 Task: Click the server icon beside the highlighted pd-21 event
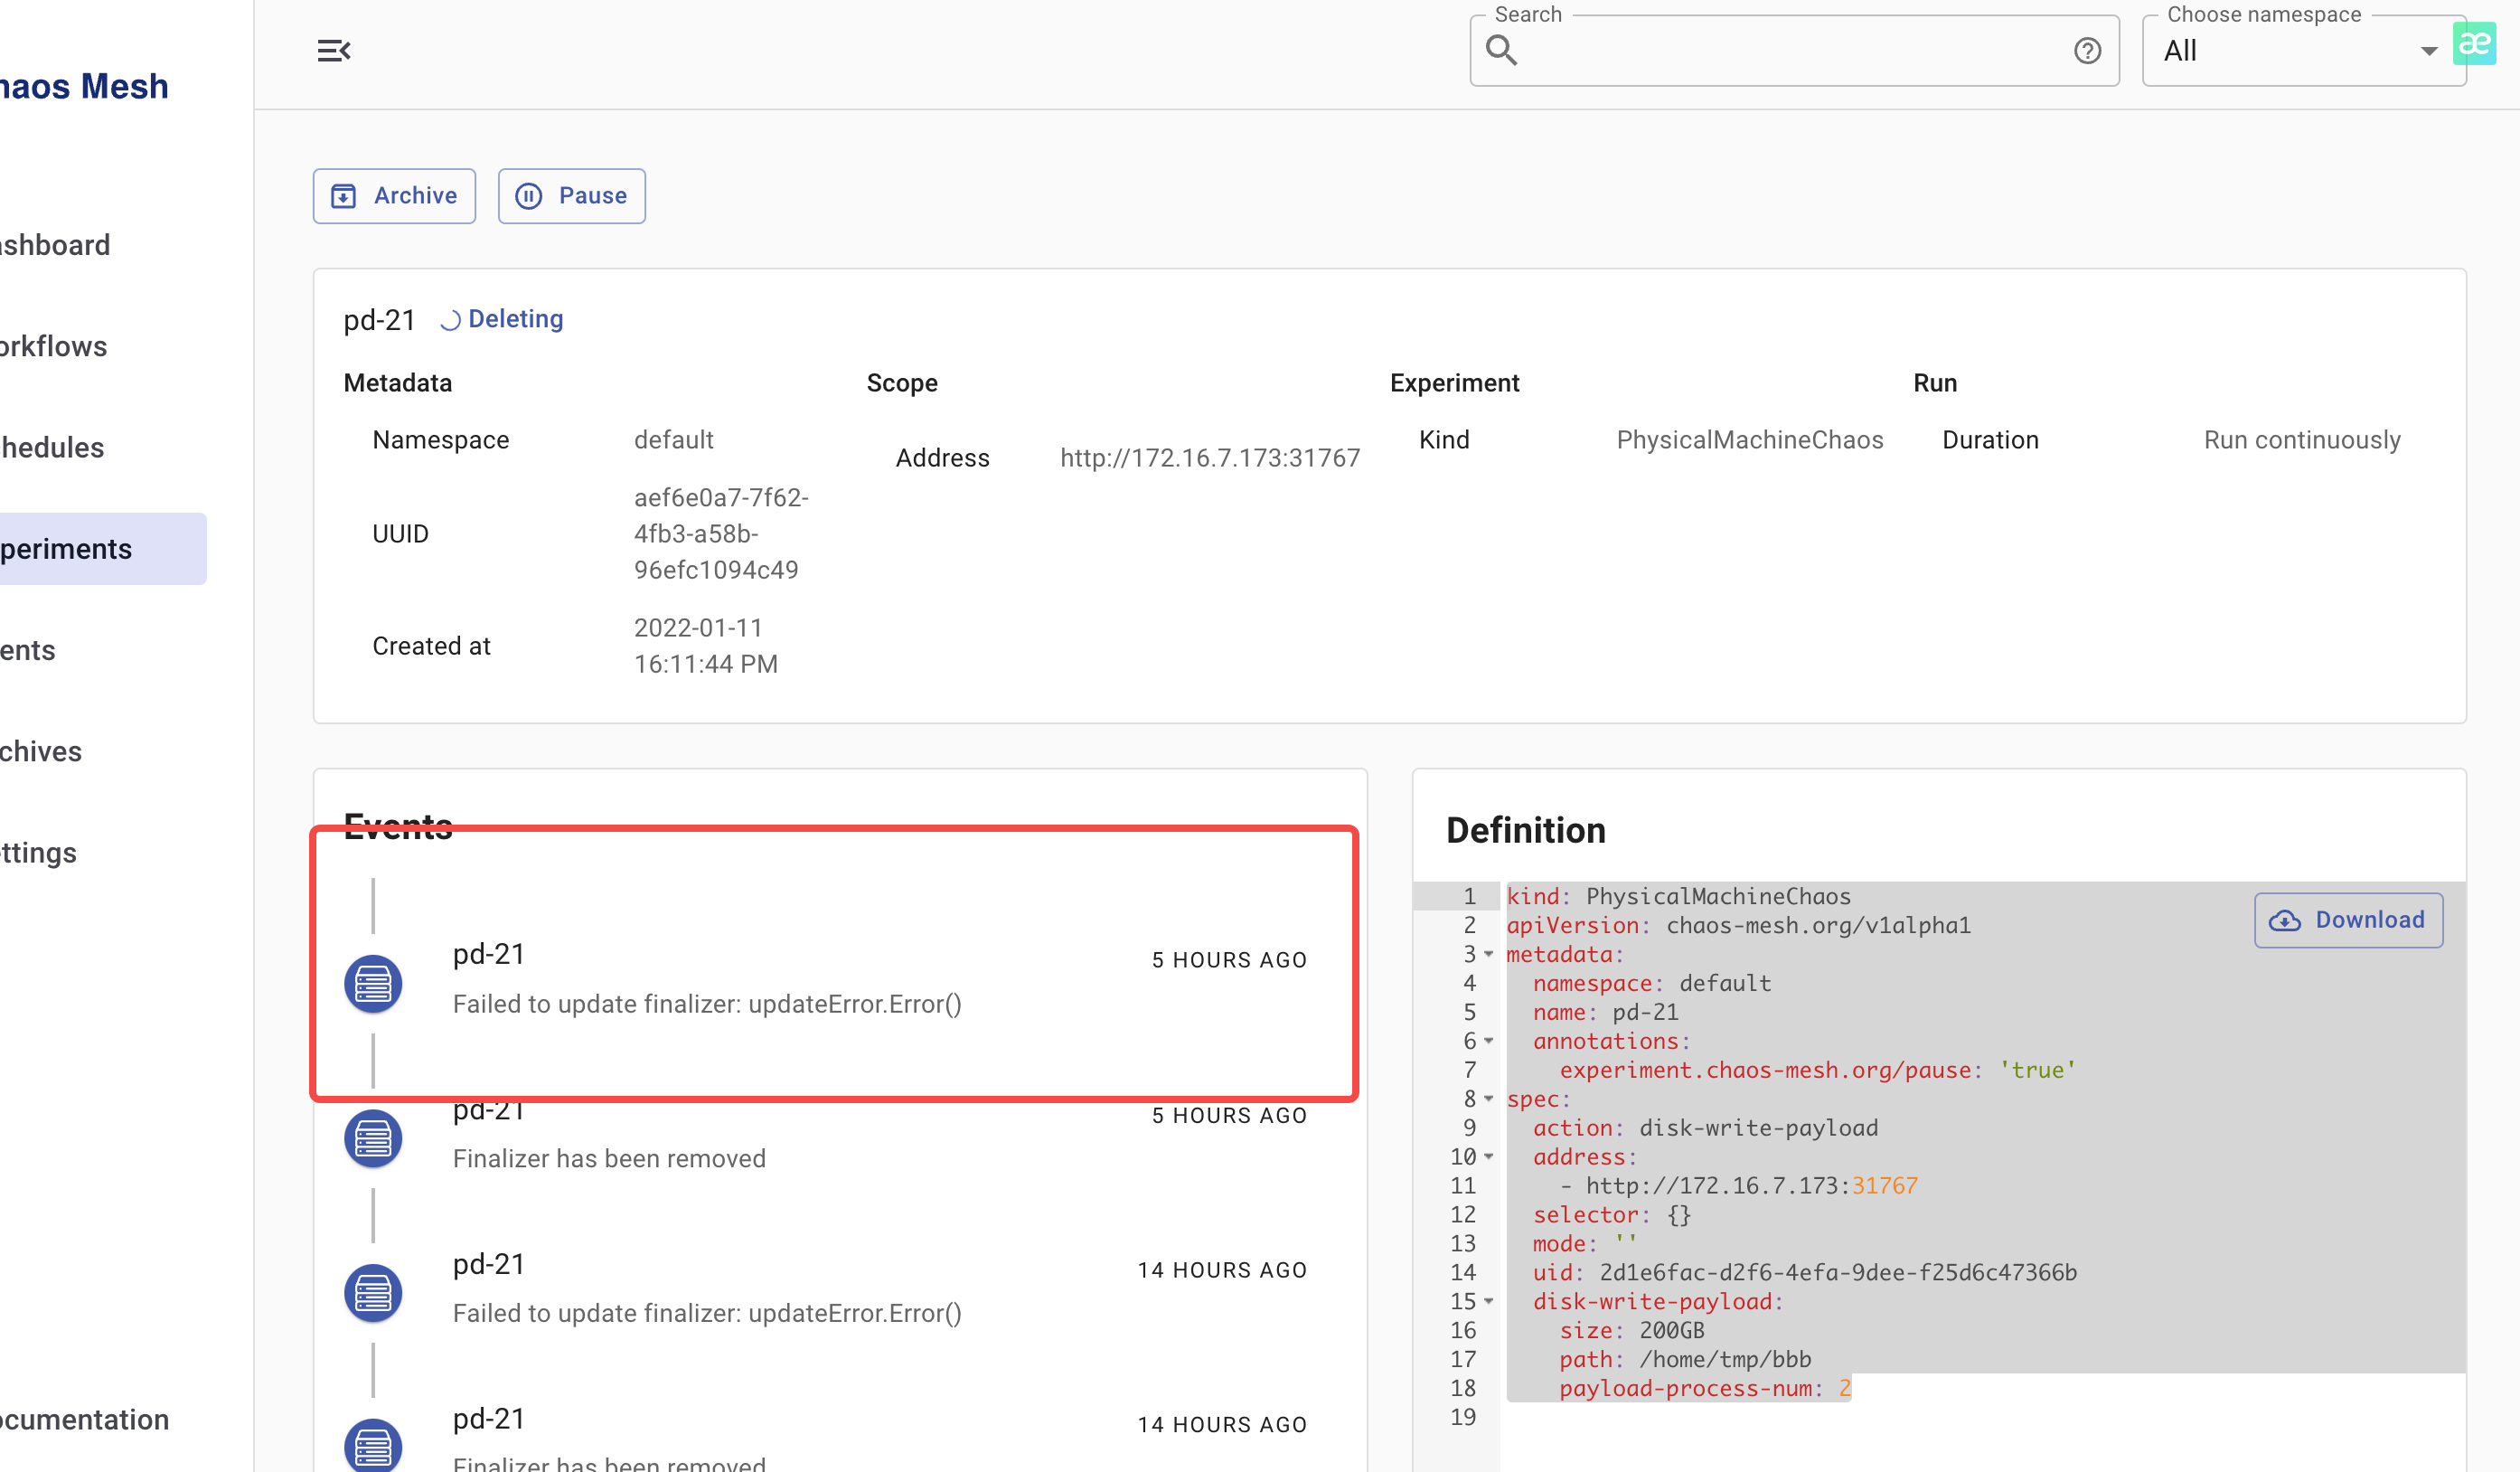pyautogui.click(x=372, y=983)
